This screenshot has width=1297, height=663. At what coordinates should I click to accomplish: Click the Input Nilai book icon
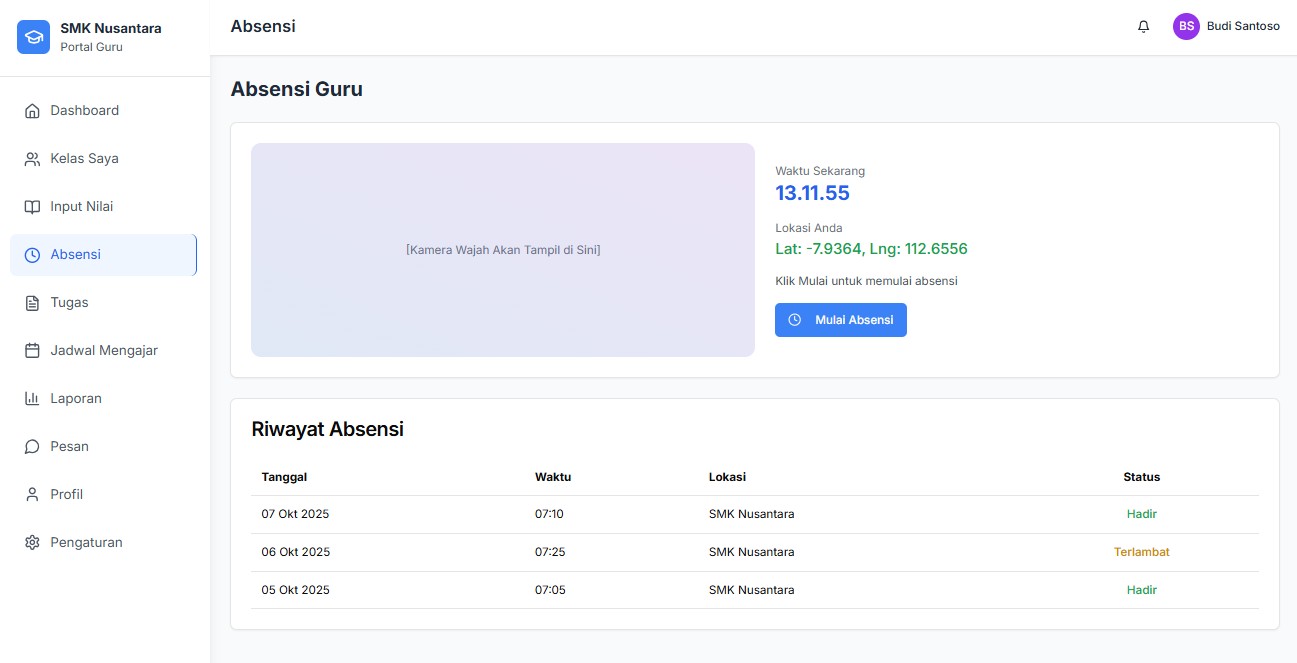(32, 207)
